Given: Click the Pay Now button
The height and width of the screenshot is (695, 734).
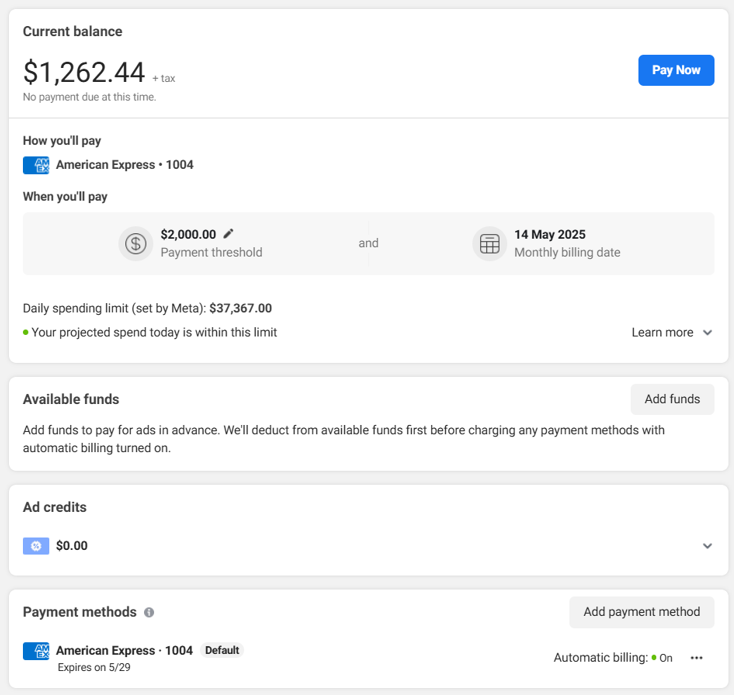Looking at the screenshot, I should pyautogui.click(x=676, y=70).
